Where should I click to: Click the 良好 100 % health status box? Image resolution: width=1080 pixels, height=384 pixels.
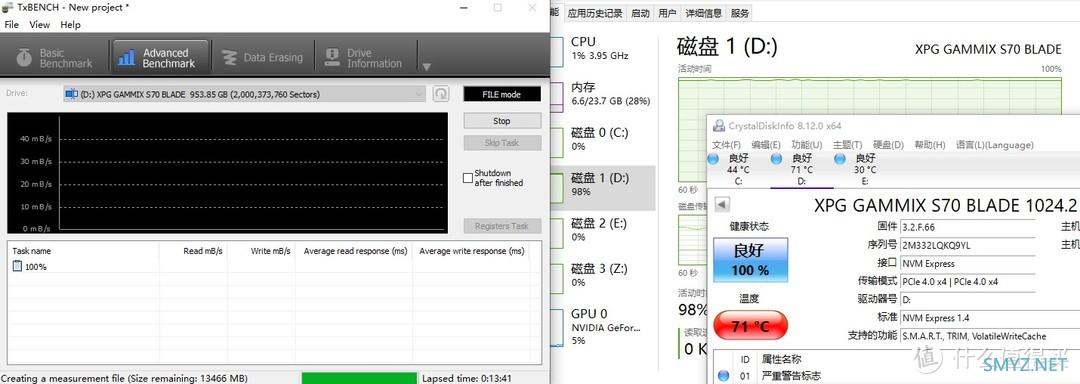point(750,260)
